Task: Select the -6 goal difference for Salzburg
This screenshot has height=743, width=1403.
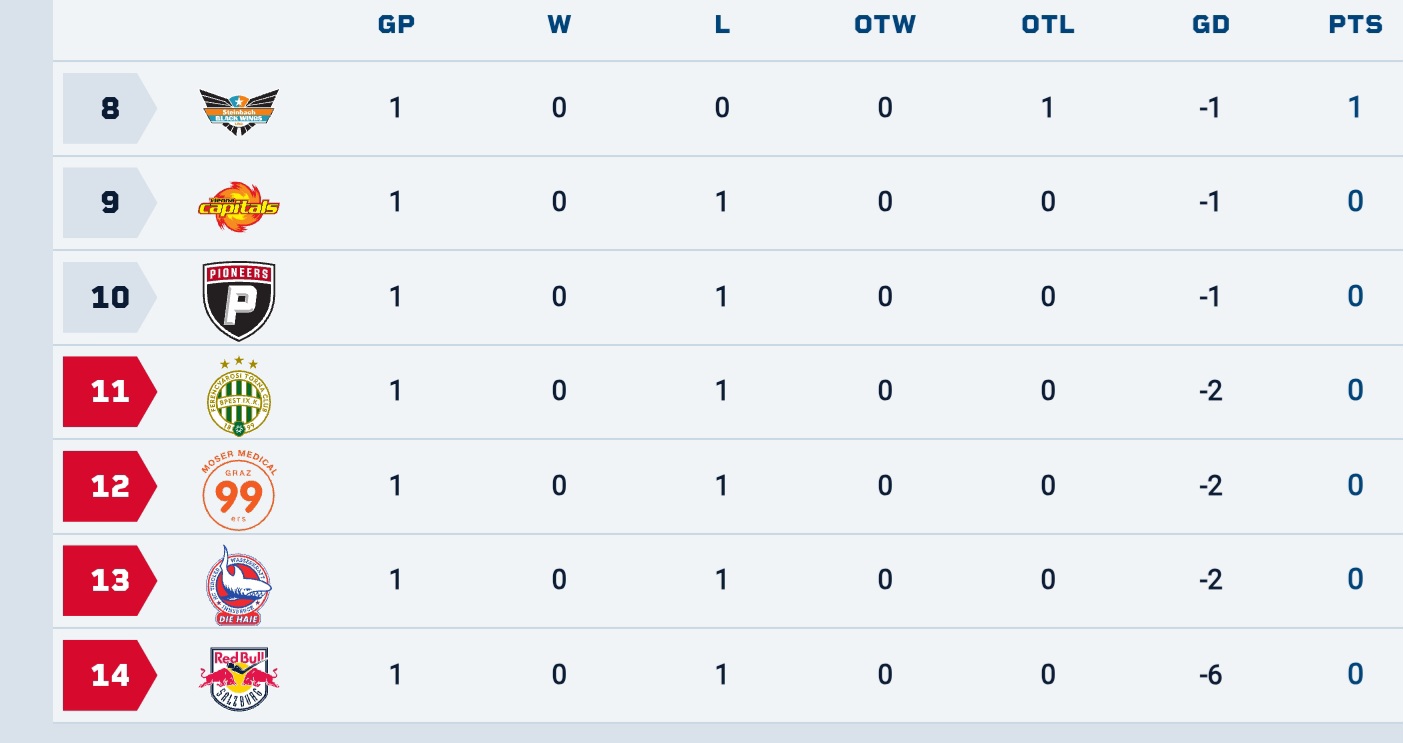Action: (x=1210, y=675)
